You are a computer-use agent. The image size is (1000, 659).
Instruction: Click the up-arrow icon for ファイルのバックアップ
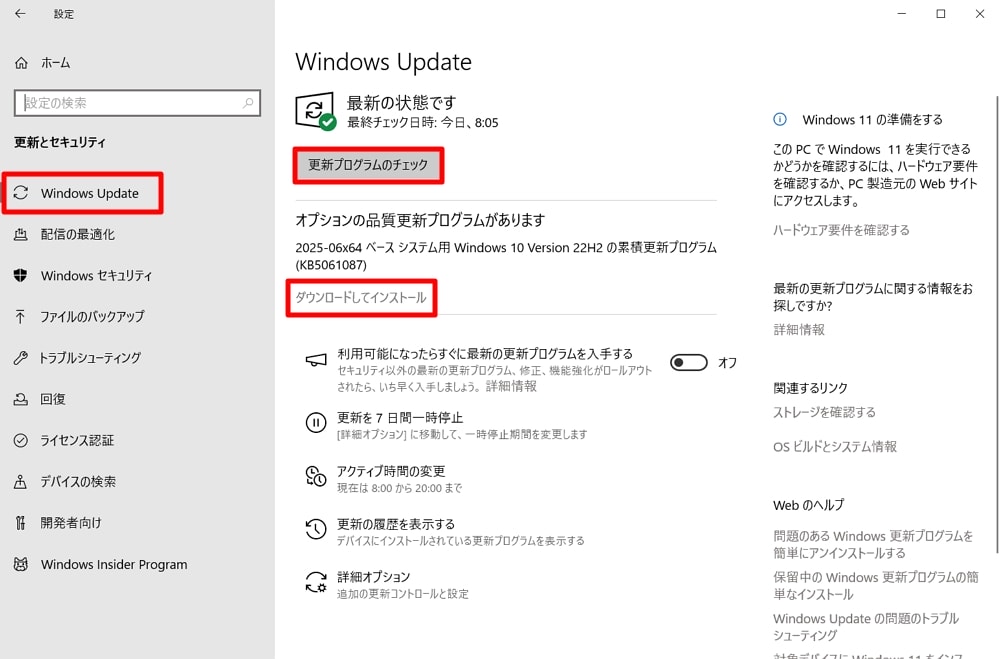pyautogui.click(x=20, y=316)
